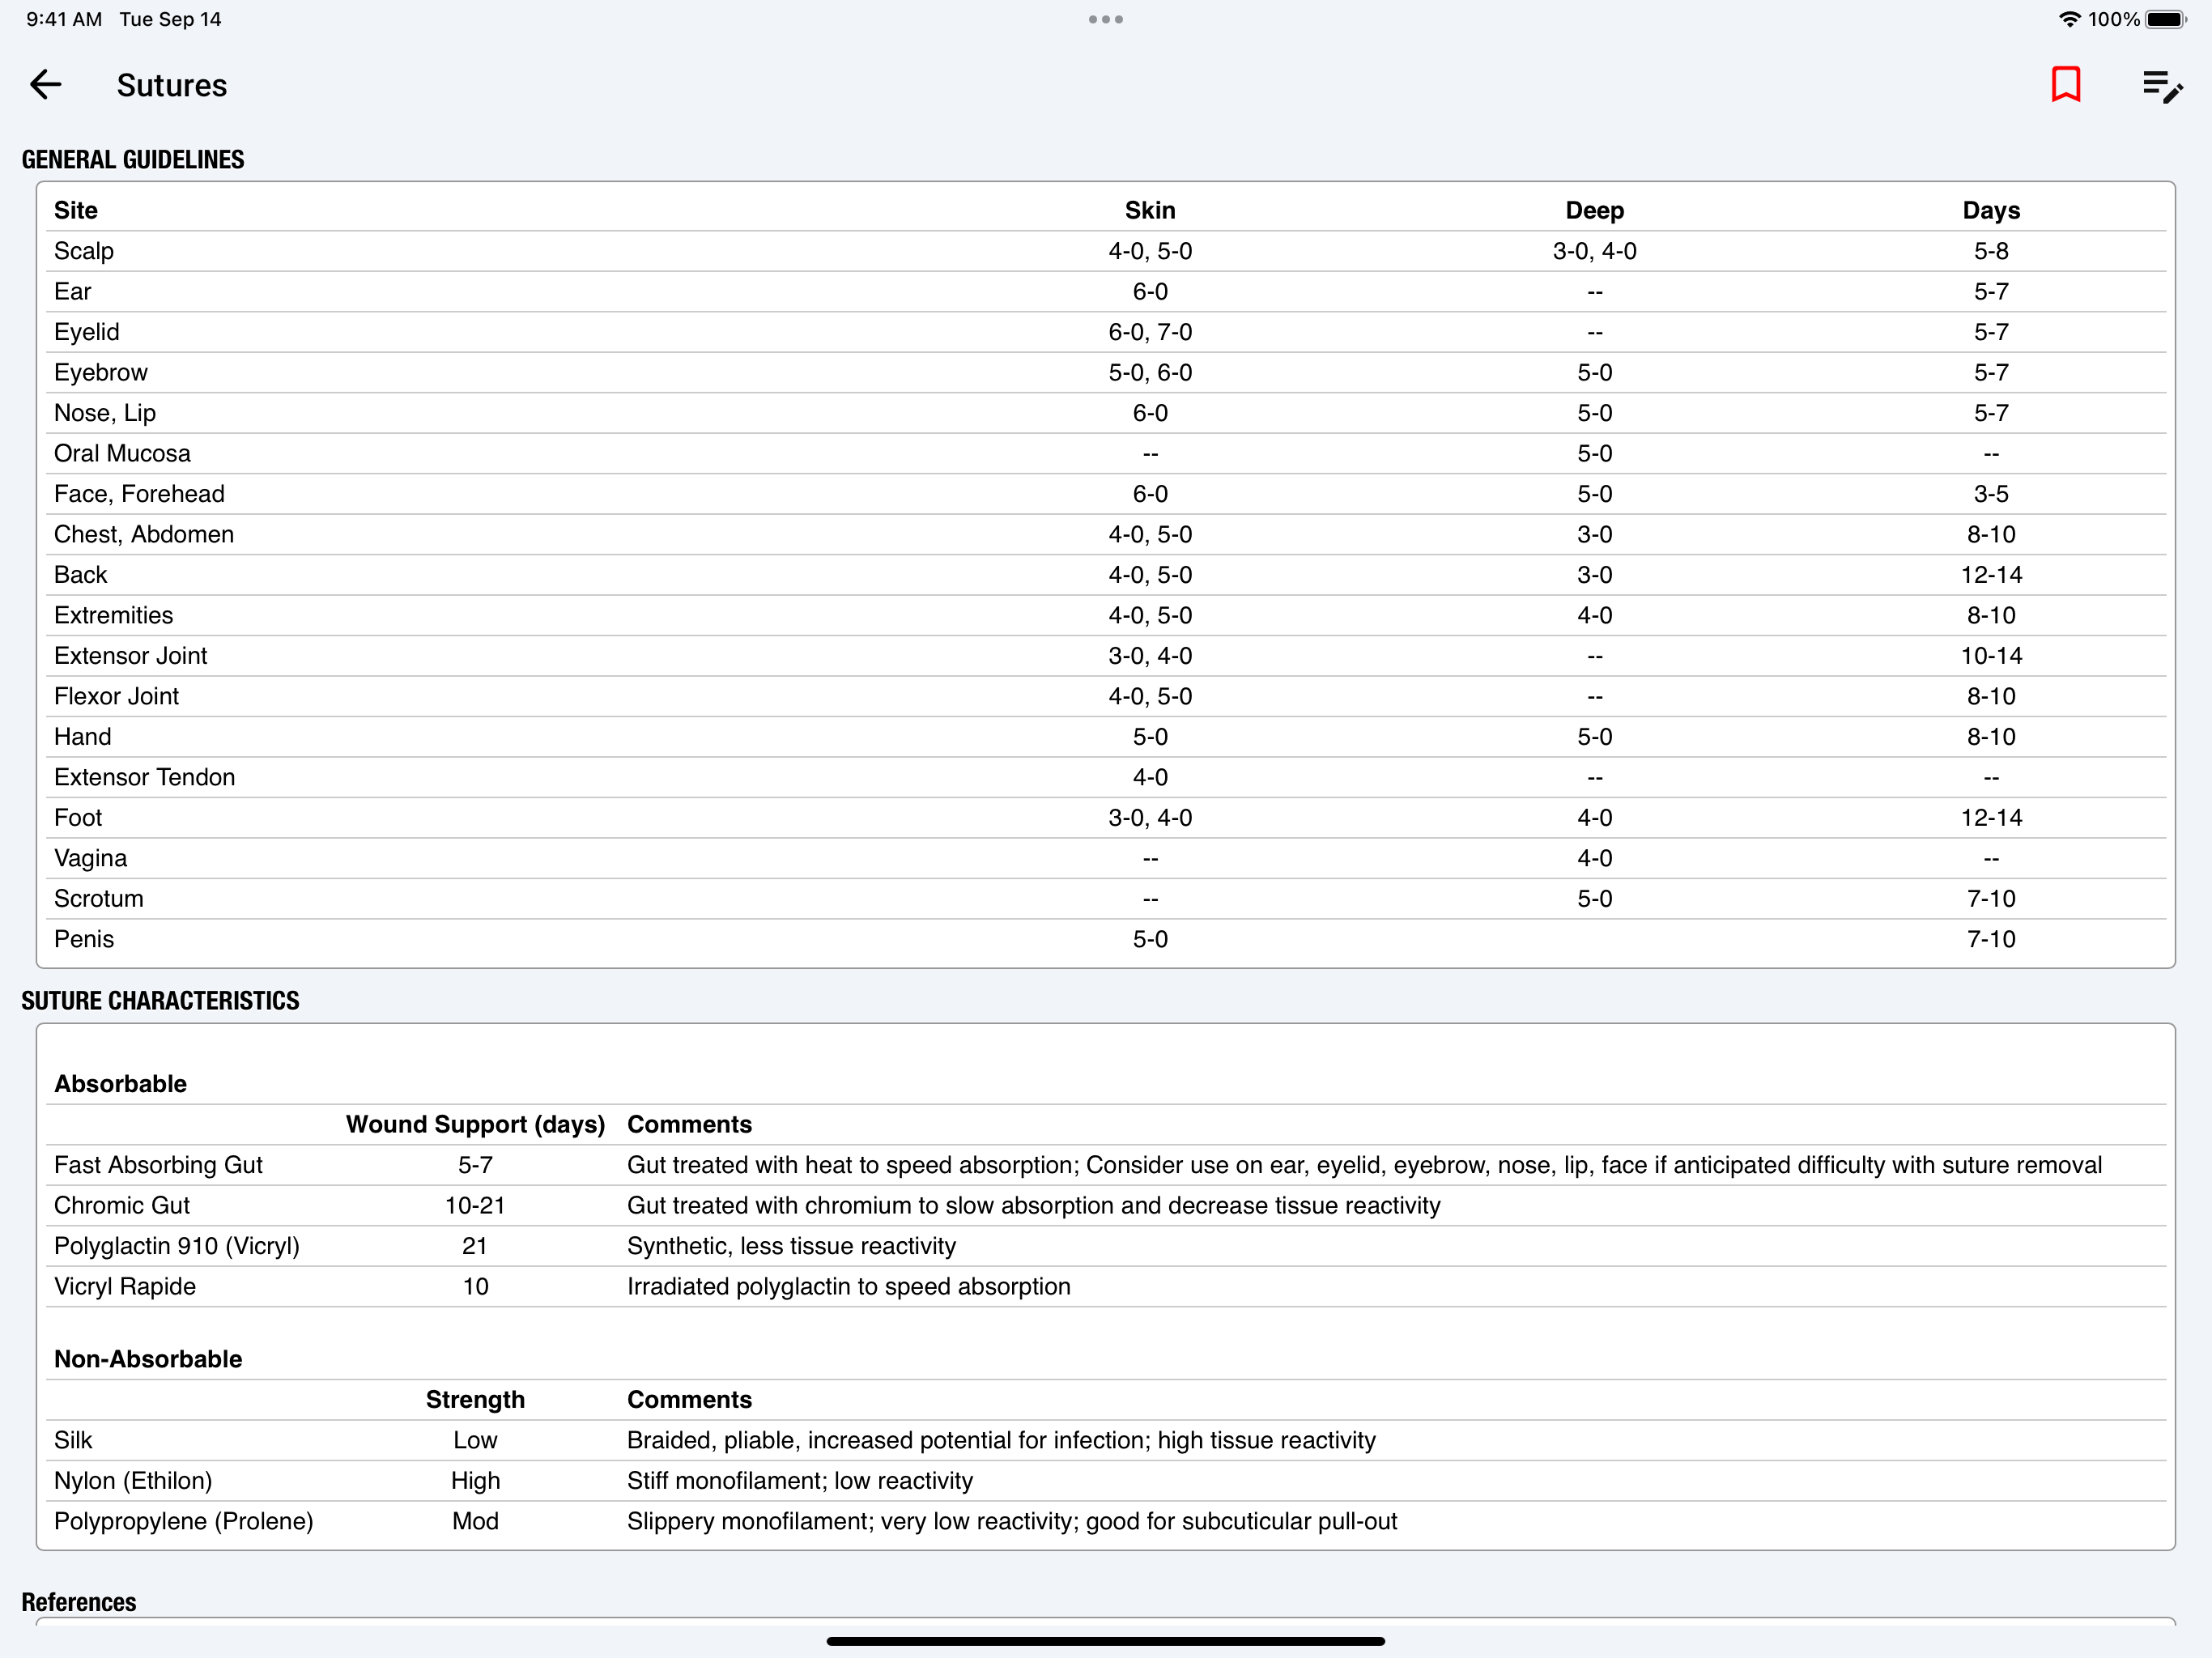Open the References section
Image resolution: width=2212 pixels, height=1658 pixels.
coord(79,1601)
